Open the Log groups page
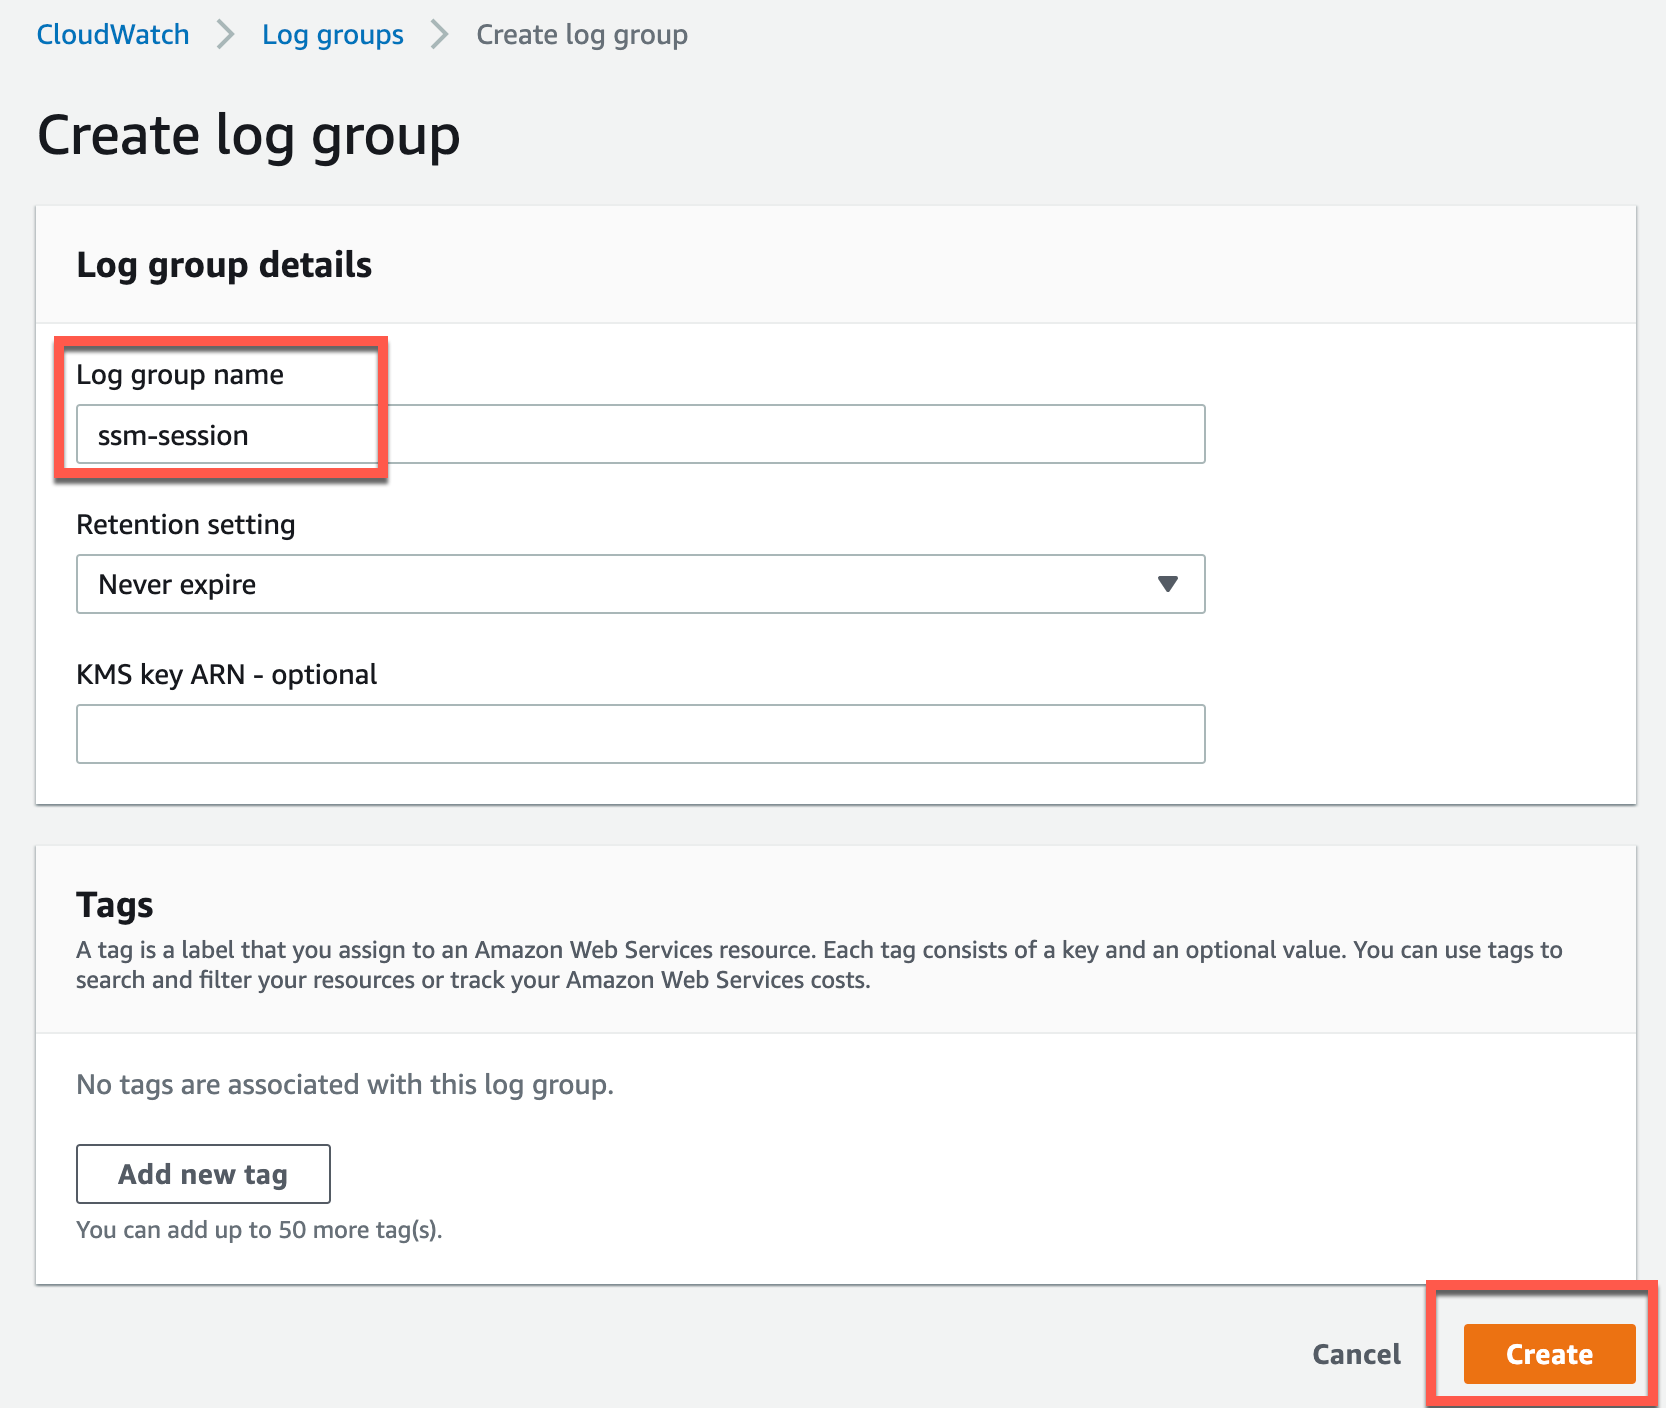 [x=332, y=34]
